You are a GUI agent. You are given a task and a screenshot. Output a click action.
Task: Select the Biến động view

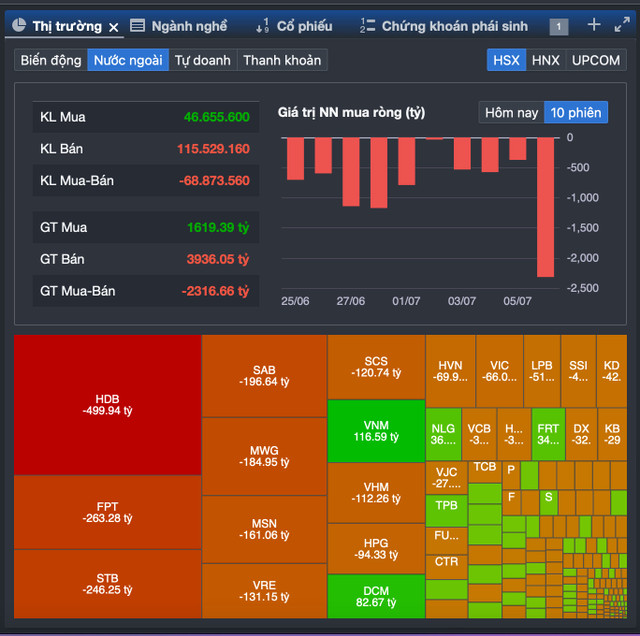pos(51,60)
